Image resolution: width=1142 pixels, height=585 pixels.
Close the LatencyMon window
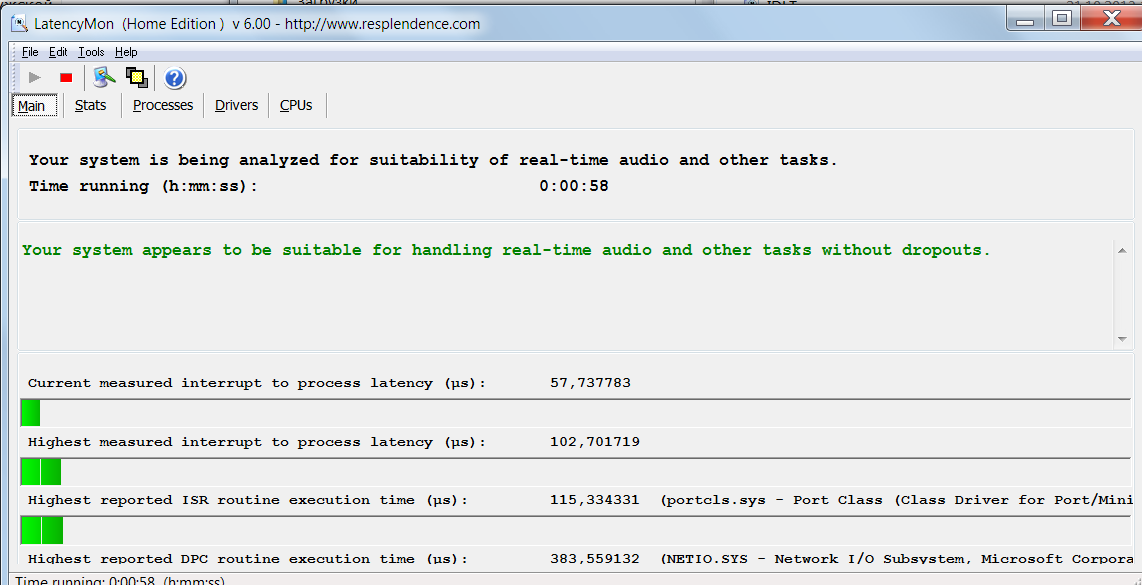click(1111, 19)
